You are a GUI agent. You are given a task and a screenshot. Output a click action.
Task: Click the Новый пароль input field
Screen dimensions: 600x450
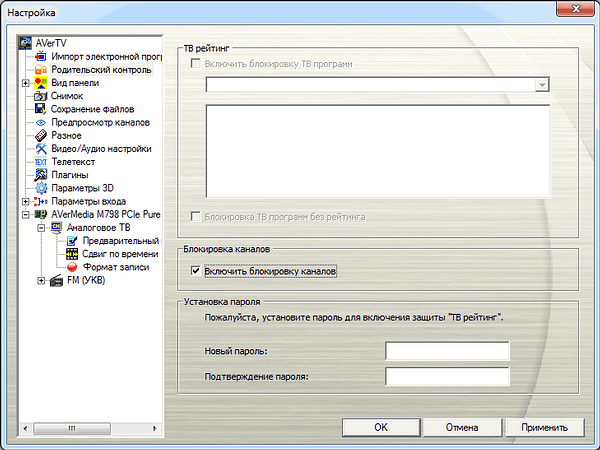[447, 351]
